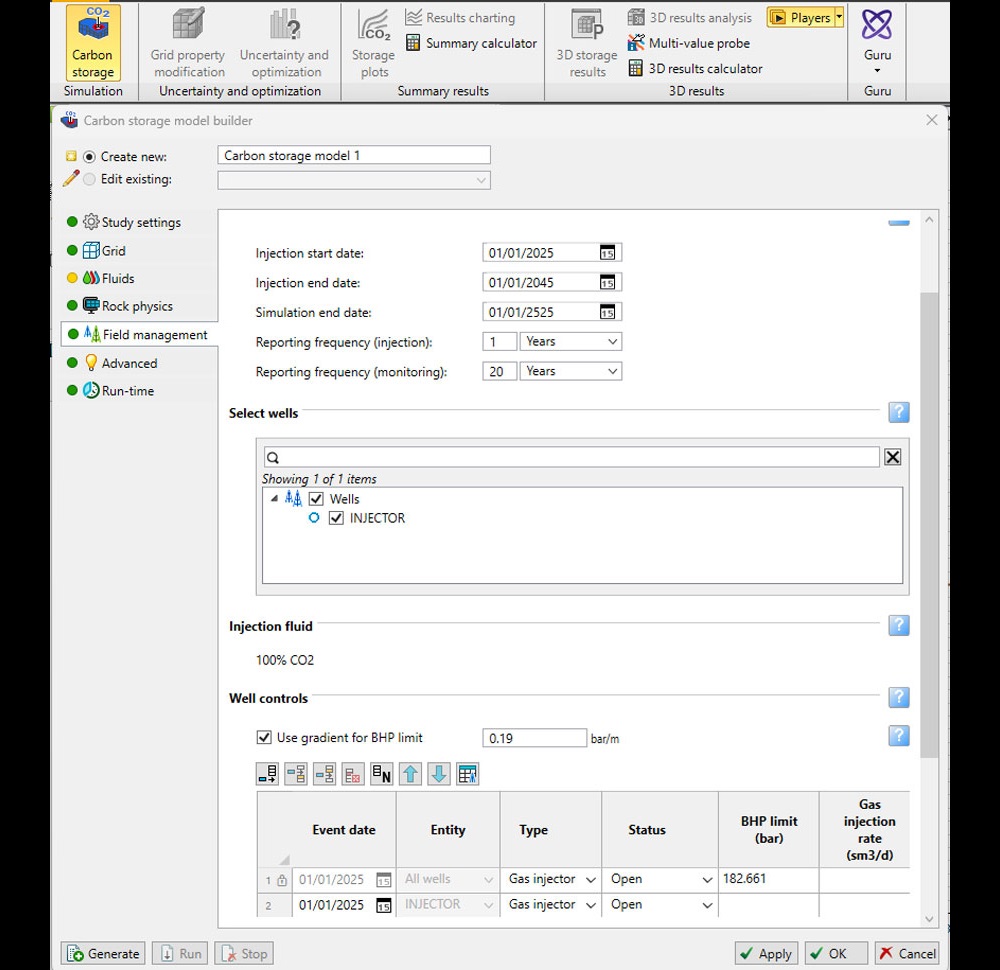Open monitoring reporting frequency Years dropdown
Screen dimensions: 1000x970
571,371
